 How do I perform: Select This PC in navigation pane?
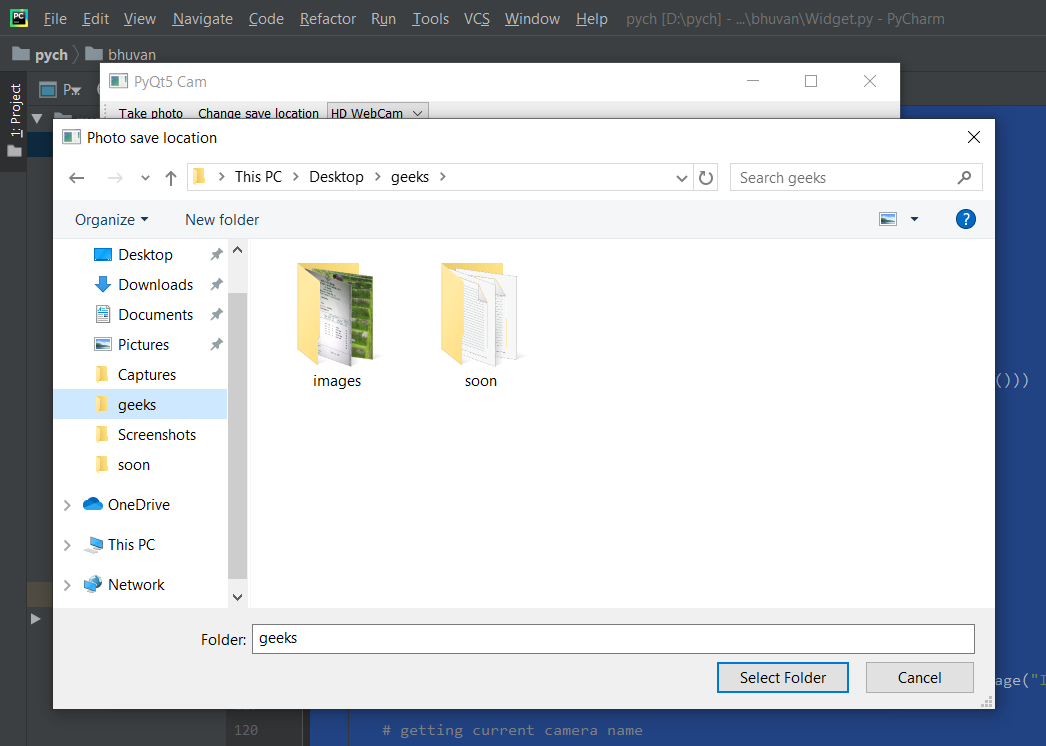(131, 545)
